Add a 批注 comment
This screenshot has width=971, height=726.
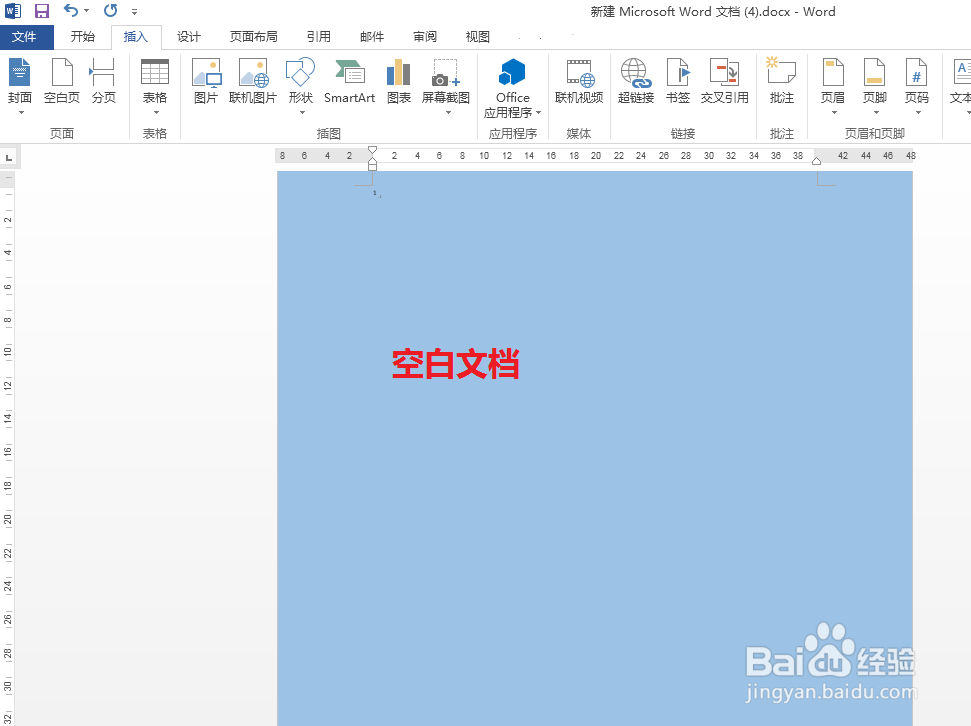[x=782, y=81]
